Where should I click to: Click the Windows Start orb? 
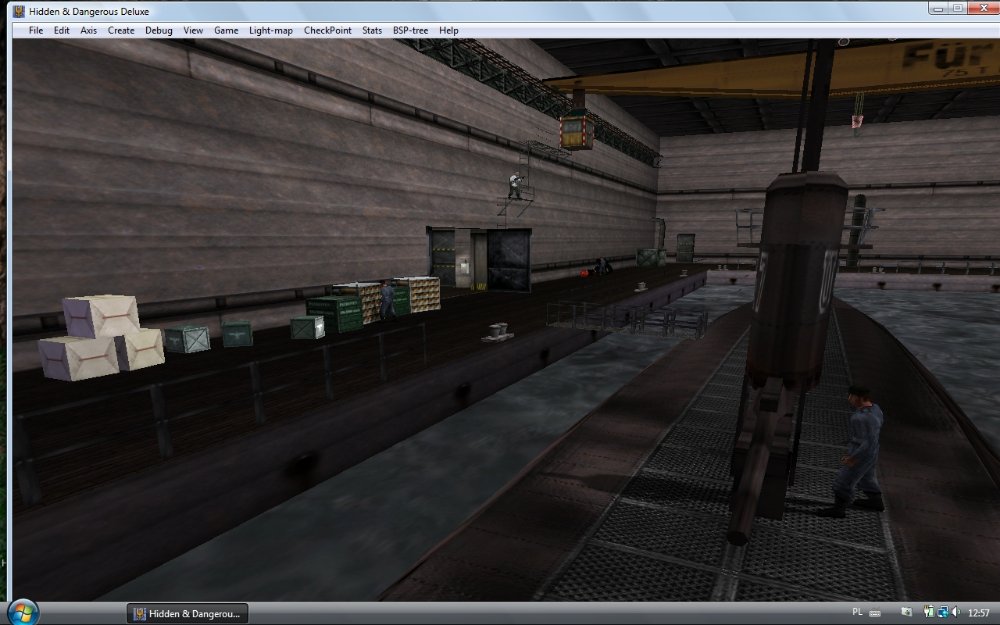(23, 612)
